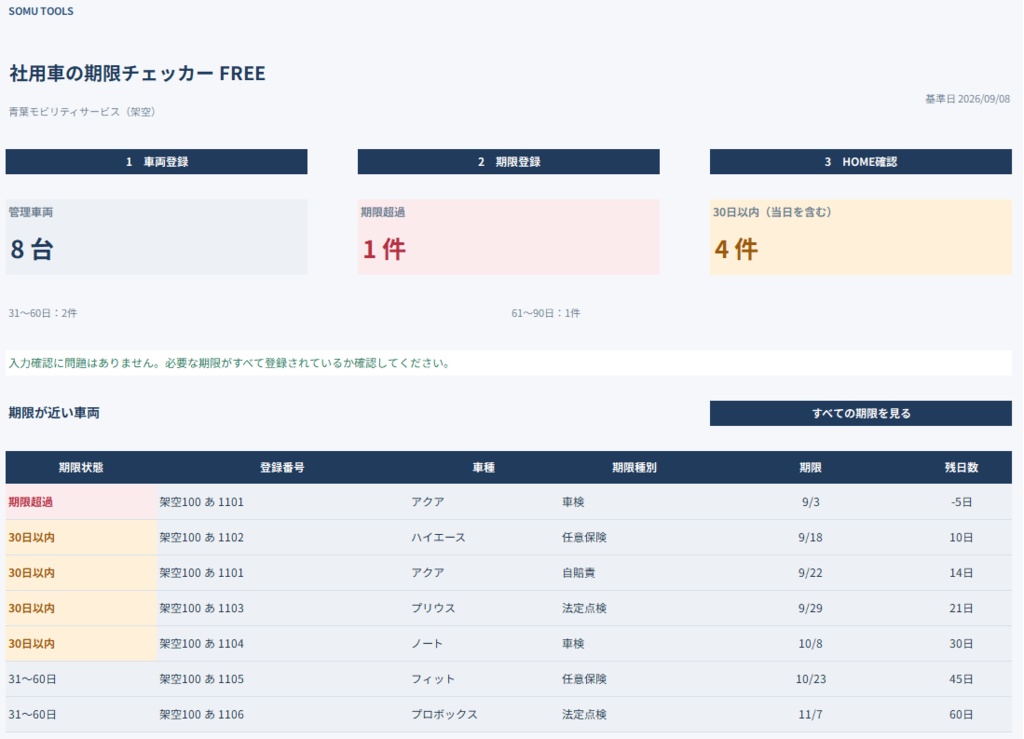Click the 社用車の期限チェッカー FREE title

pyautogui.click(x=137, y=73)
